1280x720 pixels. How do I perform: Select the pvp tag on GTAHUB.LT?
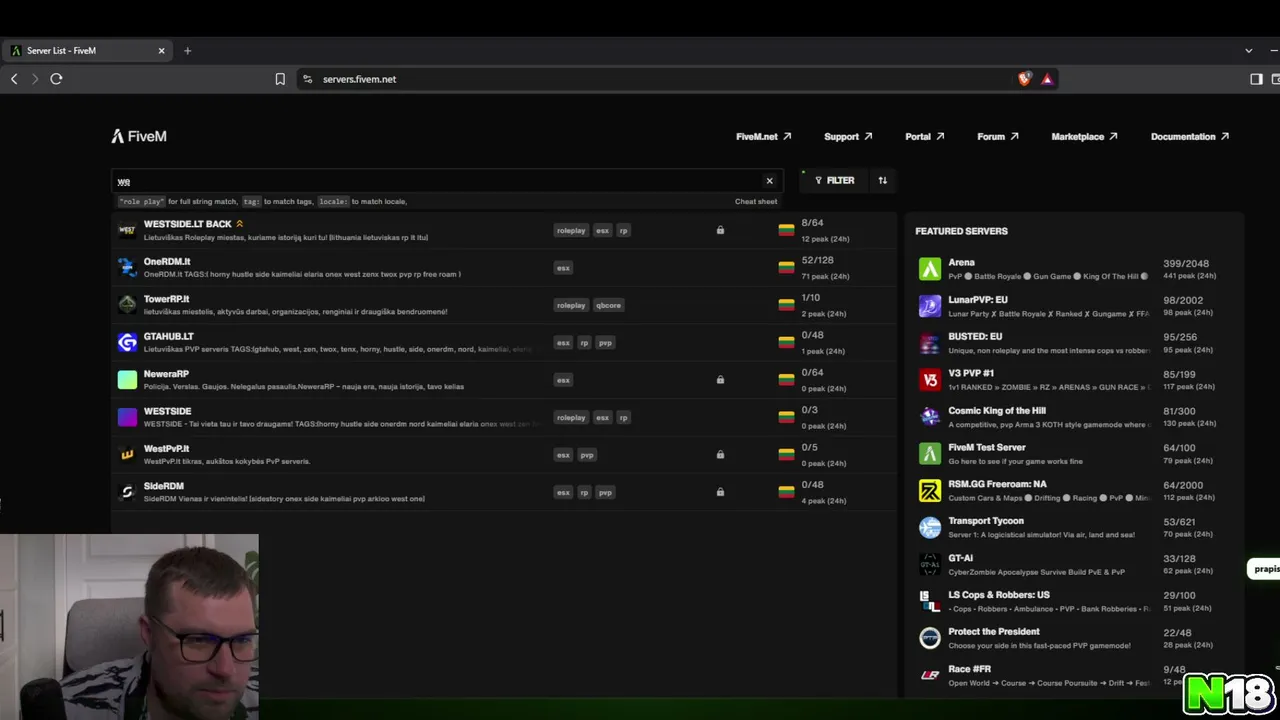coord(605,342)
